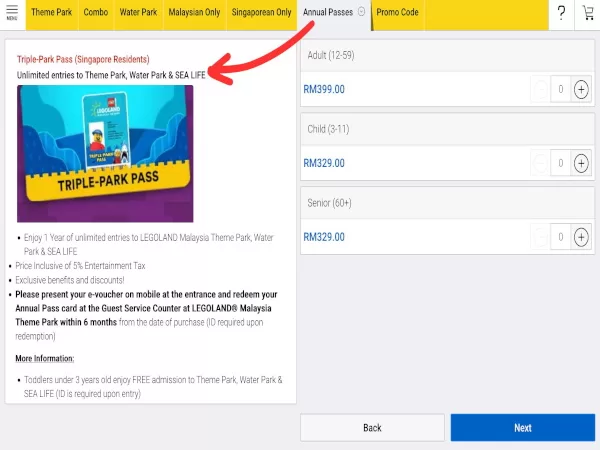Click the help question mark icon

(562, 13)
